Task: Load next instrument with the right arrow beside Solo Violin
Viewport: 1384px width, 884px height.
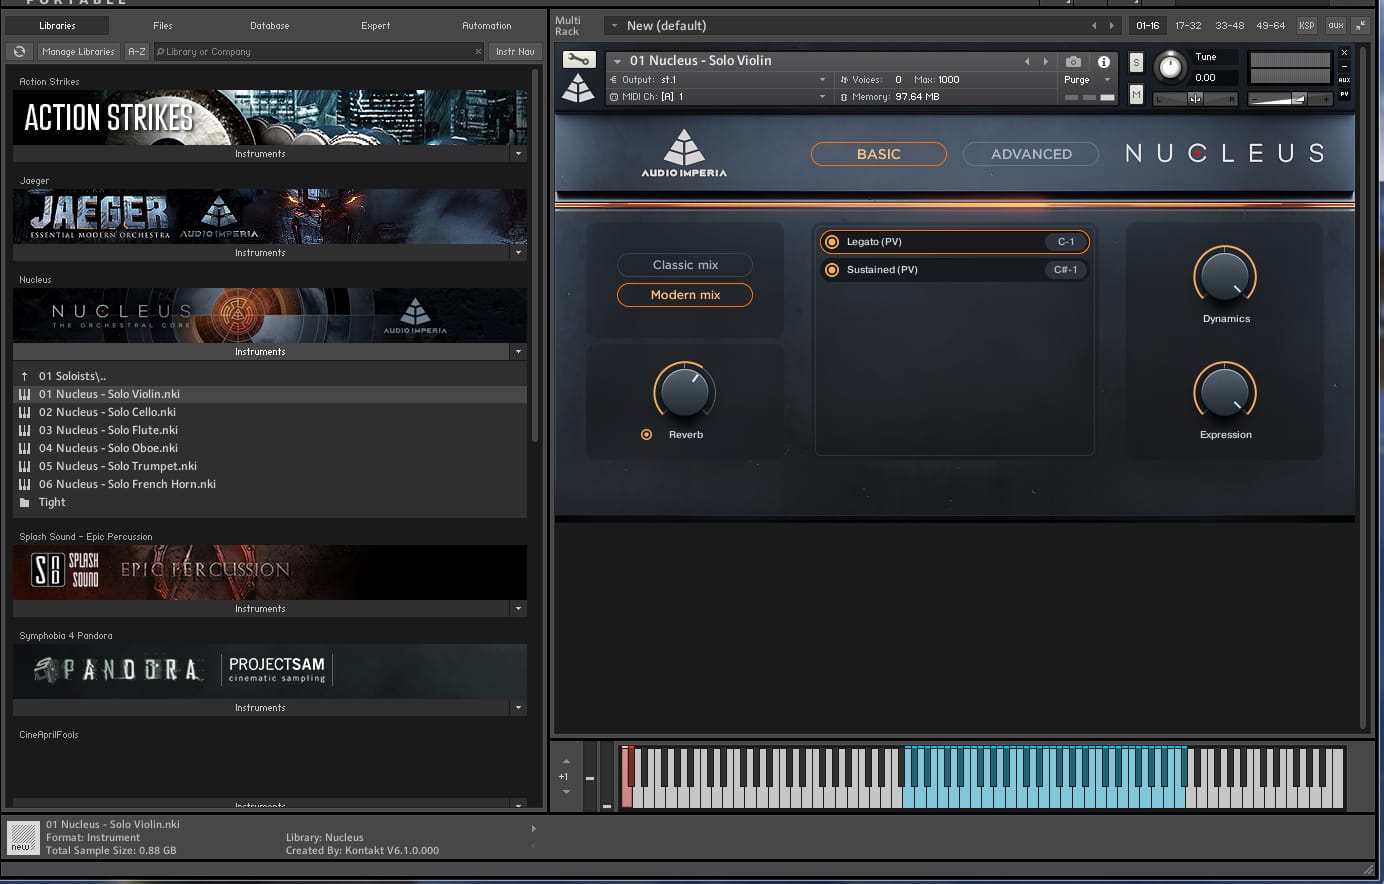Action: click(1046, 61)
